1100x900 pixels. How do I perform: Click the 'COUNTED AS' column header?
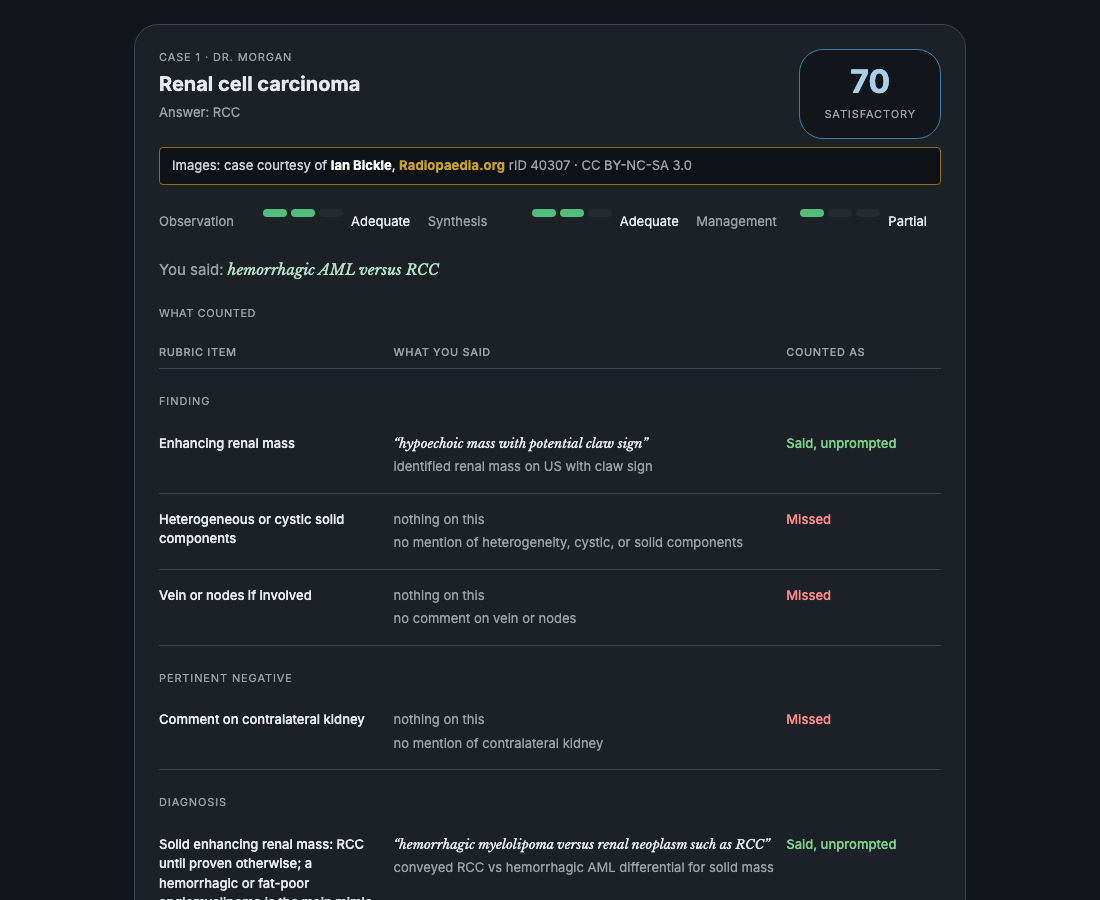point(825,352)
